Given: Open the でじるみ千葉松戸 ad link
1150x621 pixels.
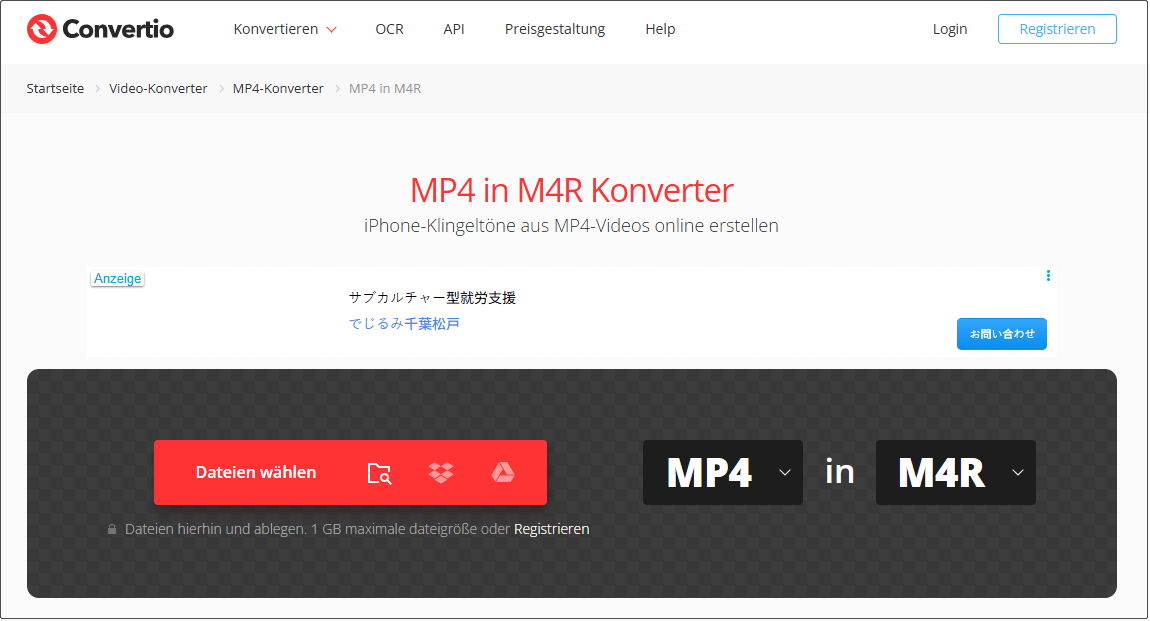Looking at the screenshot, I should [x=404, y=324].
